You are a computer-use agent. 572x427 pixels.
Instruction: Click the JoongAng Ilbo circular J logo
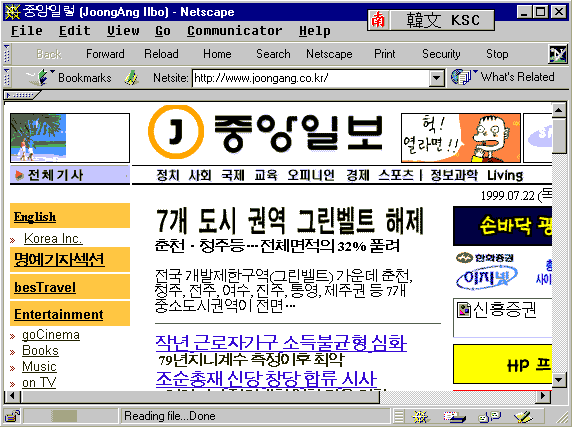pos(176,131)
